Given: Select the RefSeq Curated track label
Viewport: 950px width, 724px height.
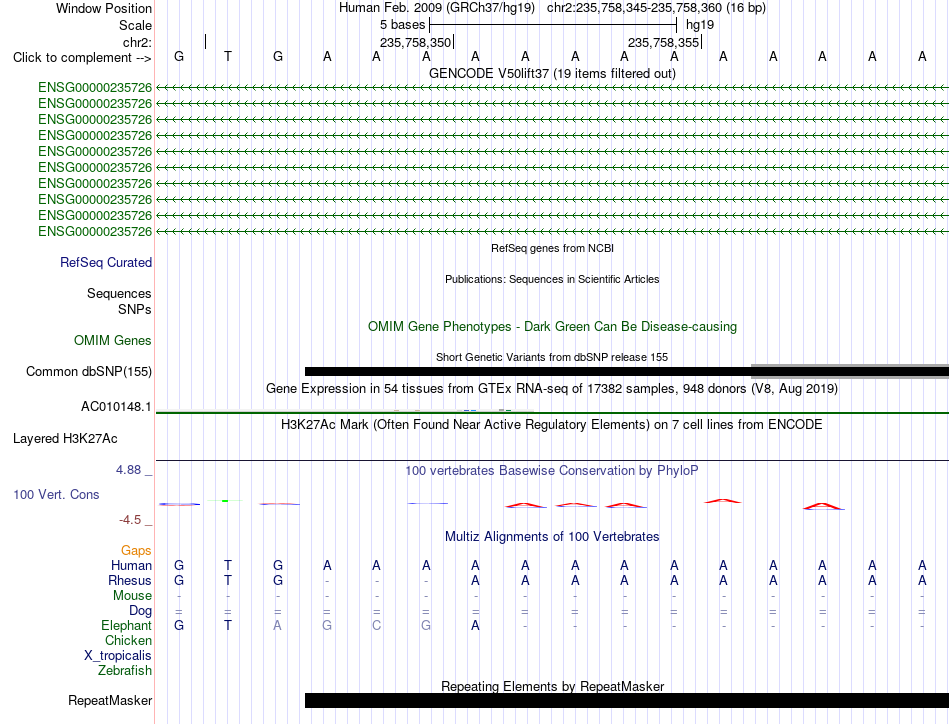Looking at the screenshot, I should point(105,262).
